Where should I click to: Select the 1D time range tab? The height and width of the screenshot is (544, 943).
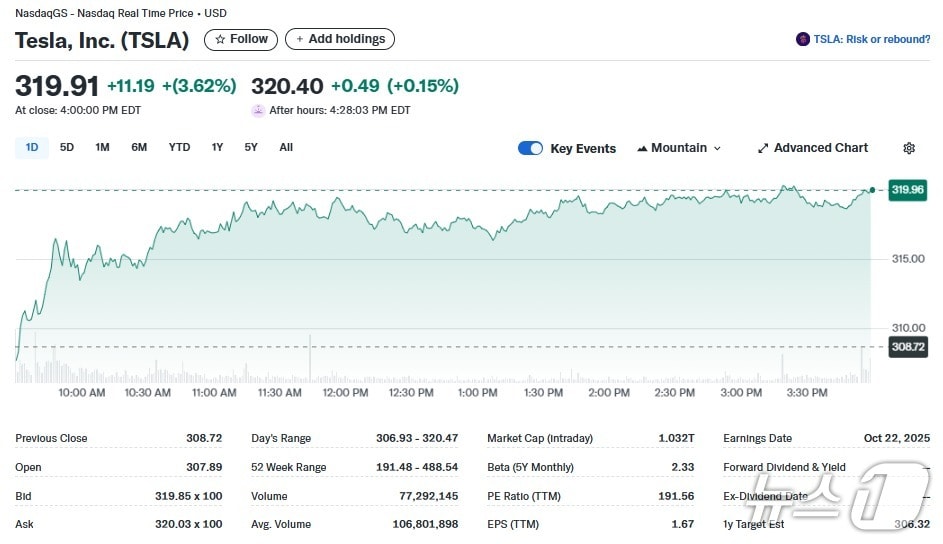coord(32,147)
